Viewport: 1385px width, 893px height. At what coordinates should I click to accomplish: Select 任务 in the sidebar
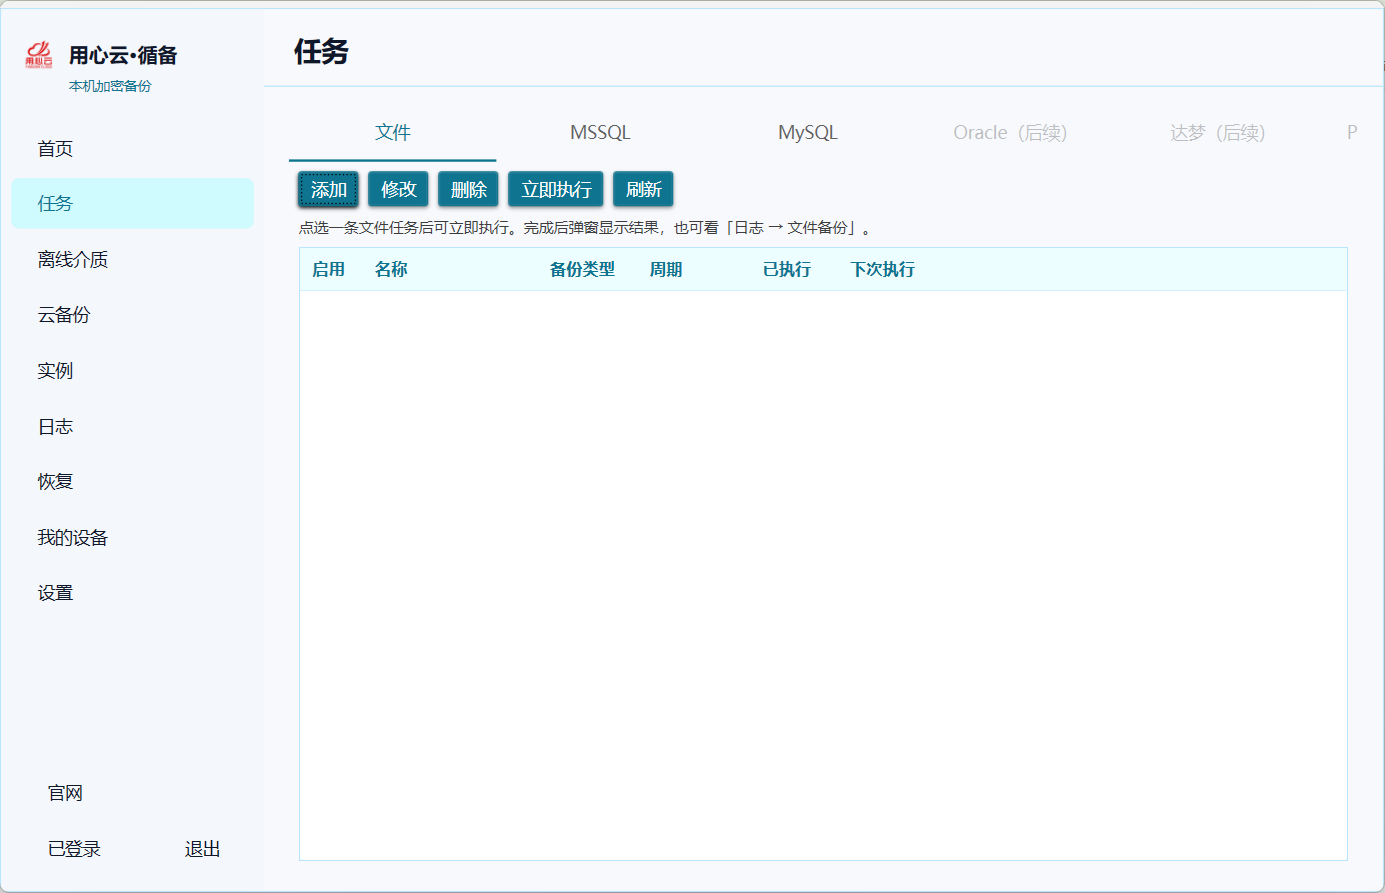132,203
